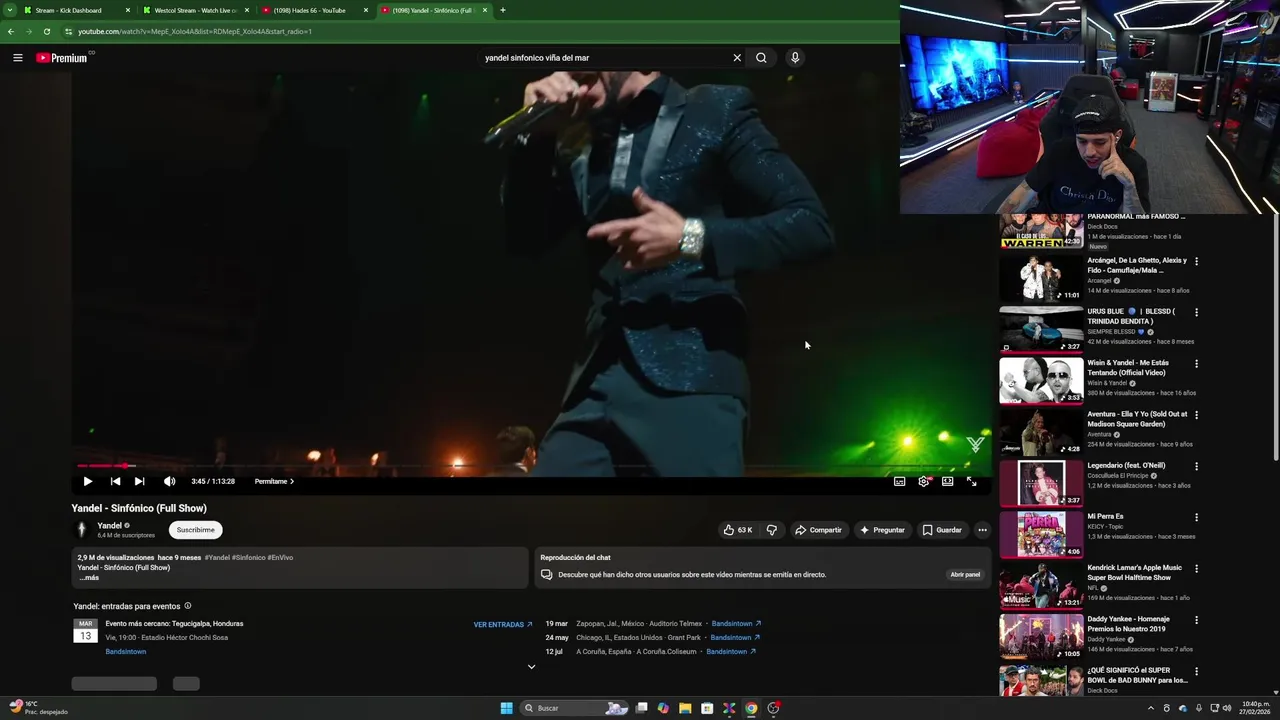Click the Preguntar button
The image size is (1280, 720).
[881, 530]
